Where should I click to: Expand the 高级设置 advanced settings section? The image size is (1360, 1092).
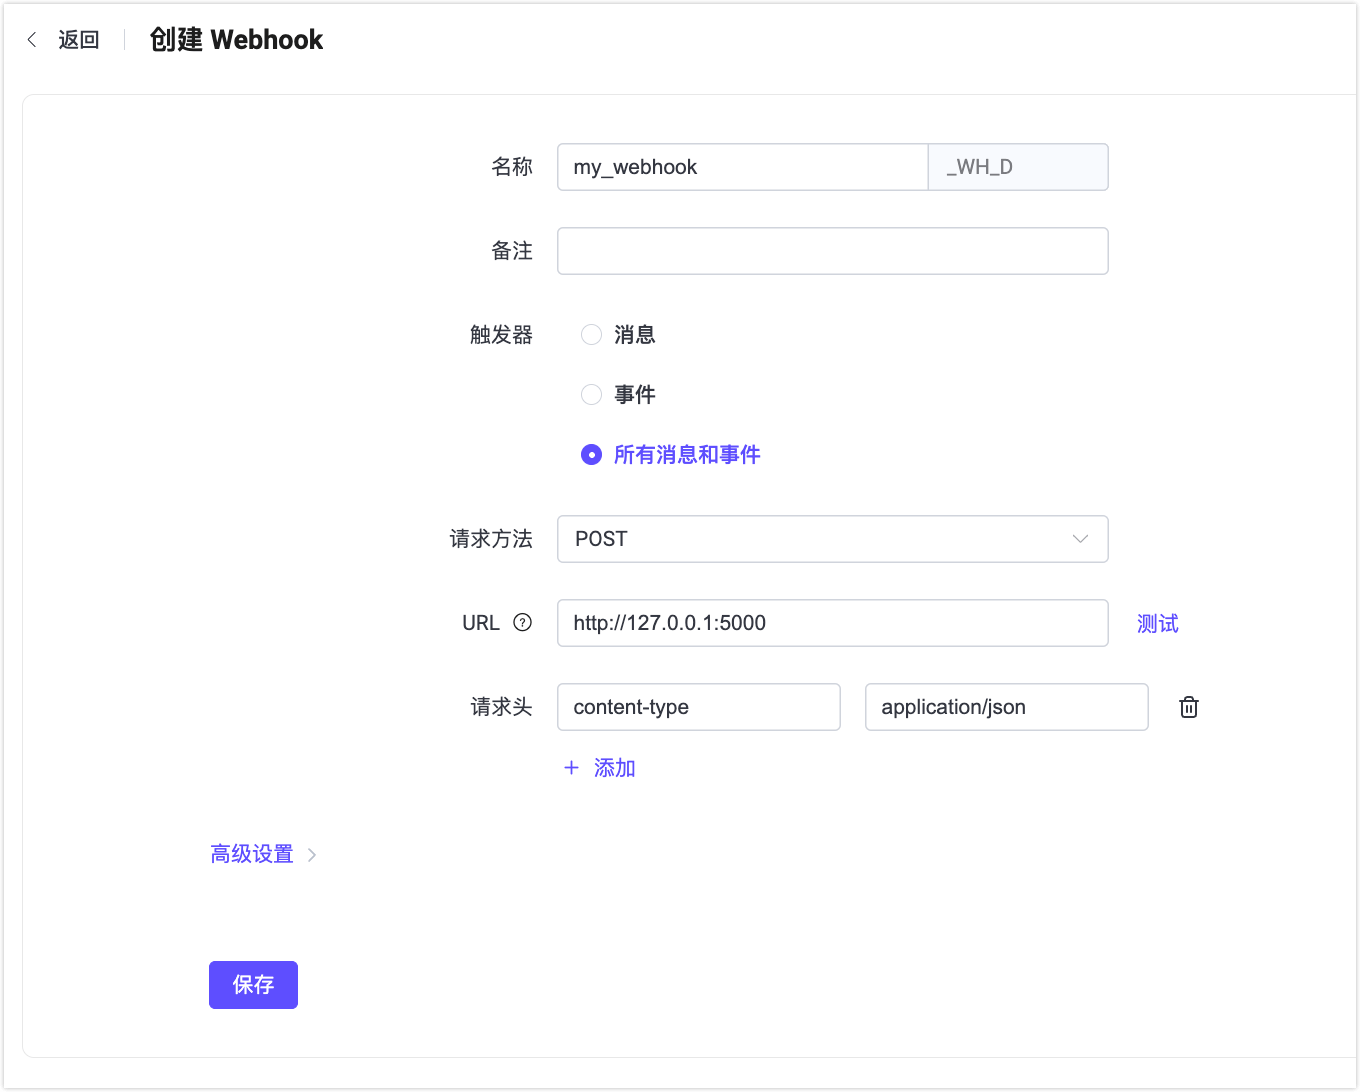(252, 853)
